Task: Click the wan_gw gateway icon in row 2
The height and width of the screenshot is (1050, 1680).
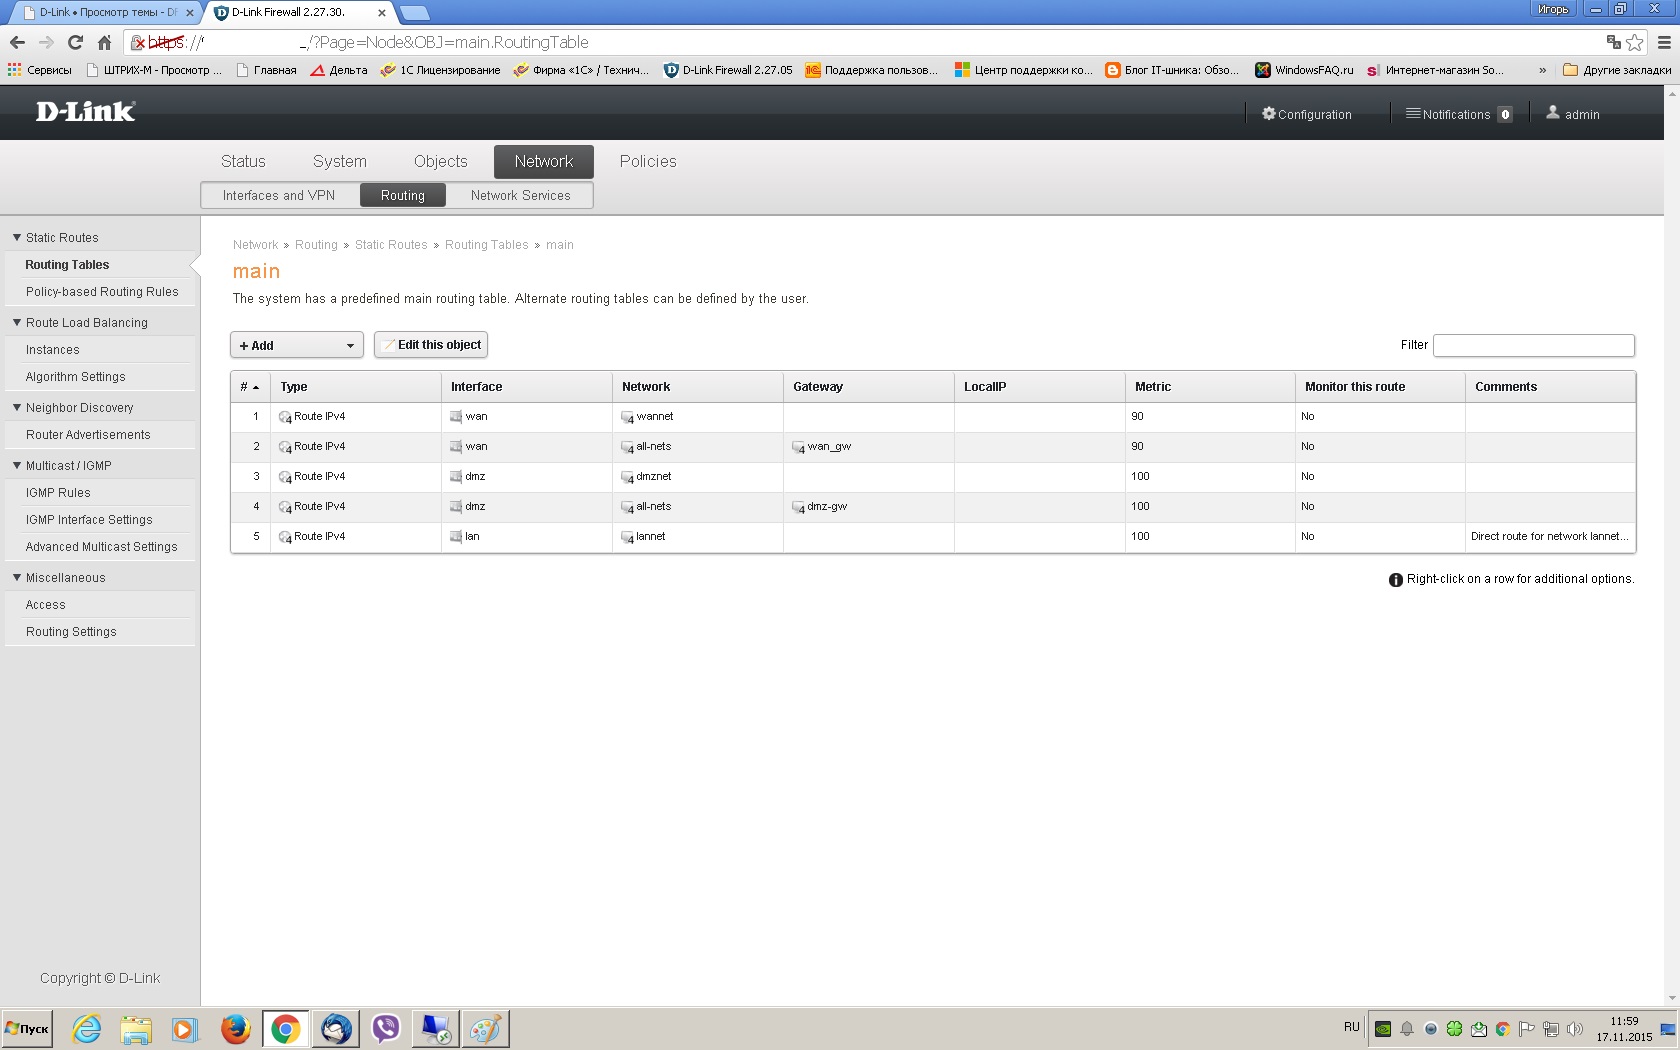Action: tap(798, 447)
